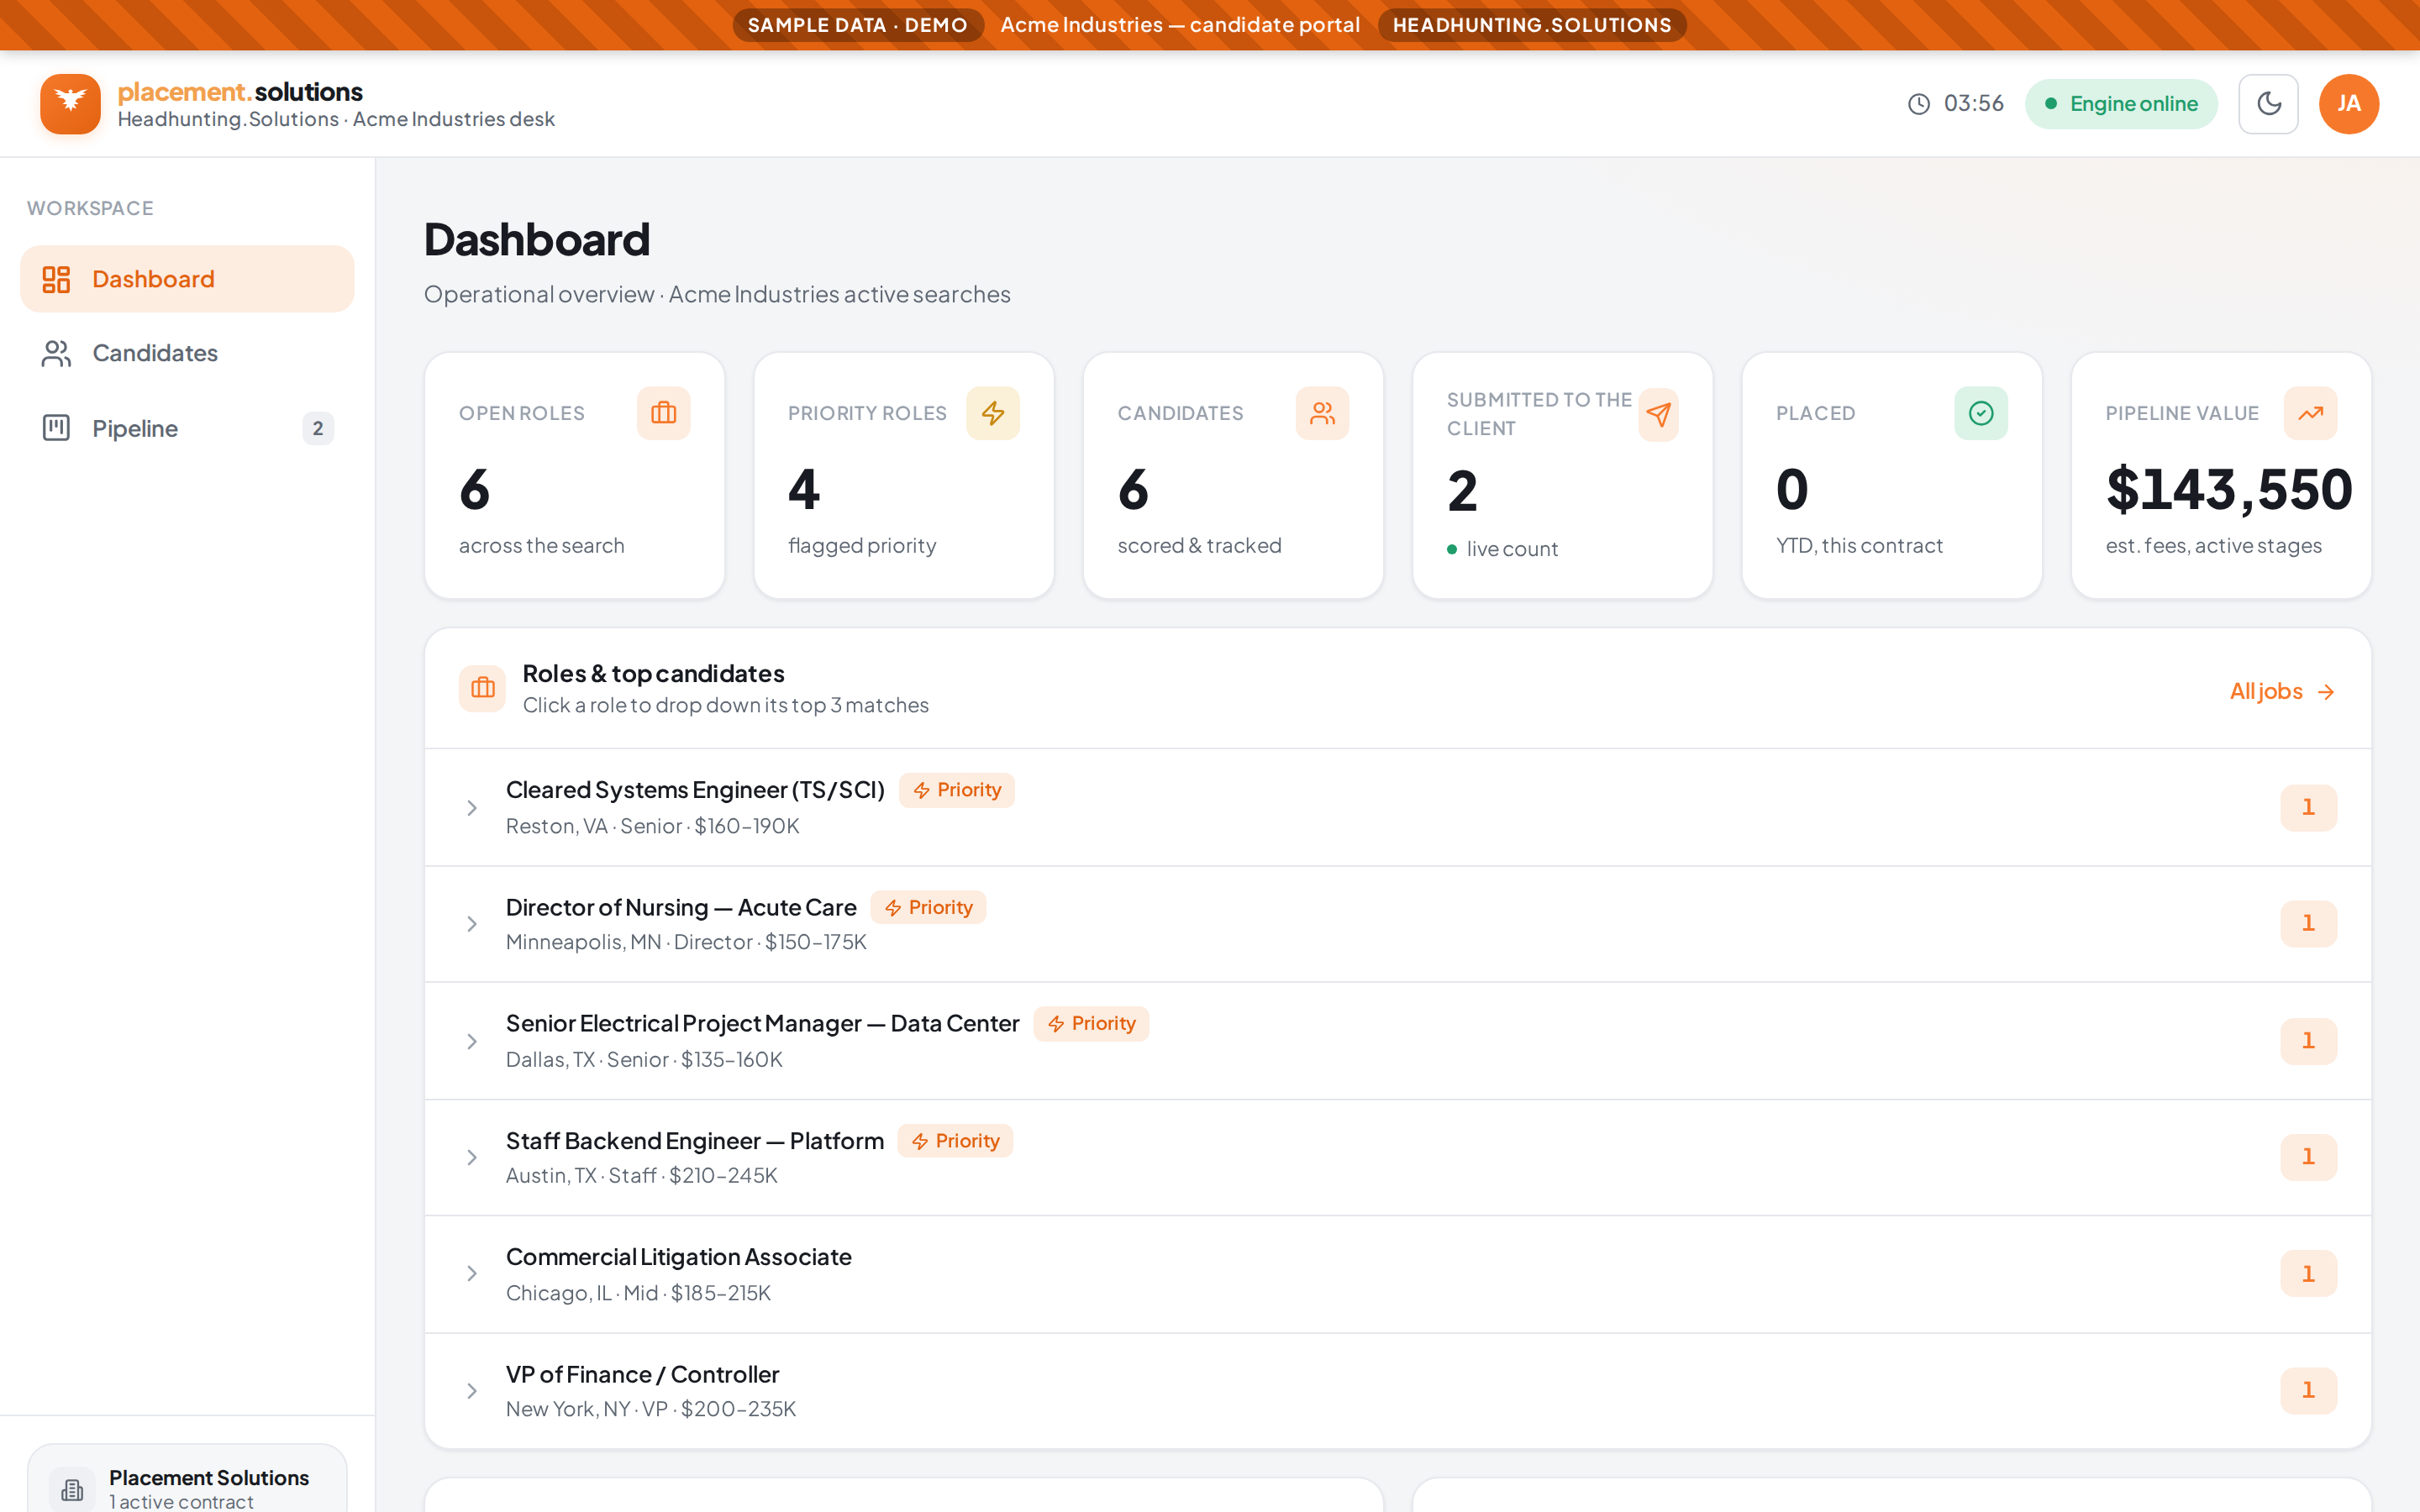The height and width of the screenshot is (1512, 2420).
Task: Expand the Senior Electrical Project Manager role
Action: (1398, 1041)
